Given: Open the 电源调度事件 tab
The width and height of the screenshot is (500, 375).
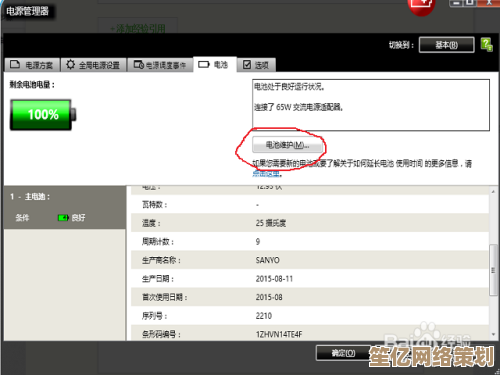Looking at the screenshot, I should (x=160, y=65).
